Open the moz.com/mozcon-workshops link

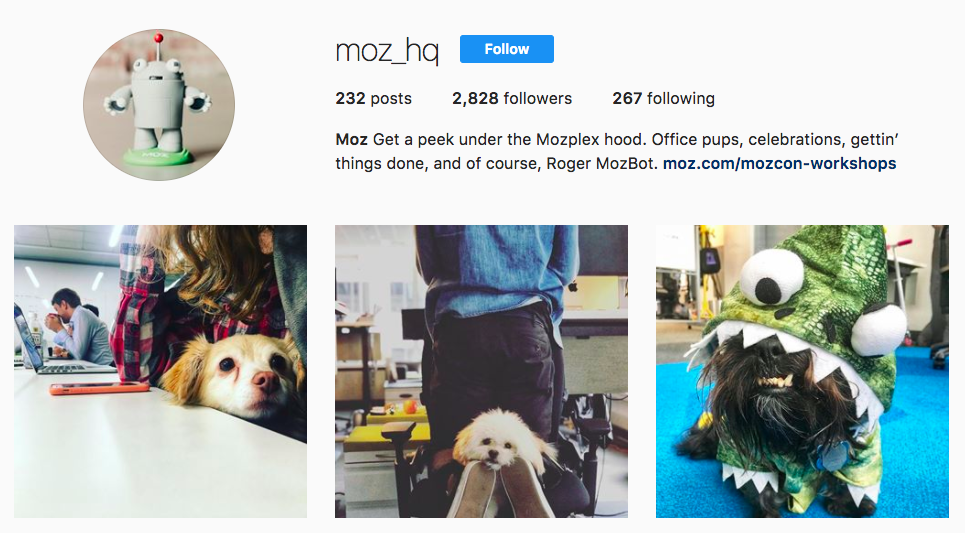pyautogui.click(x=779, y=164)
